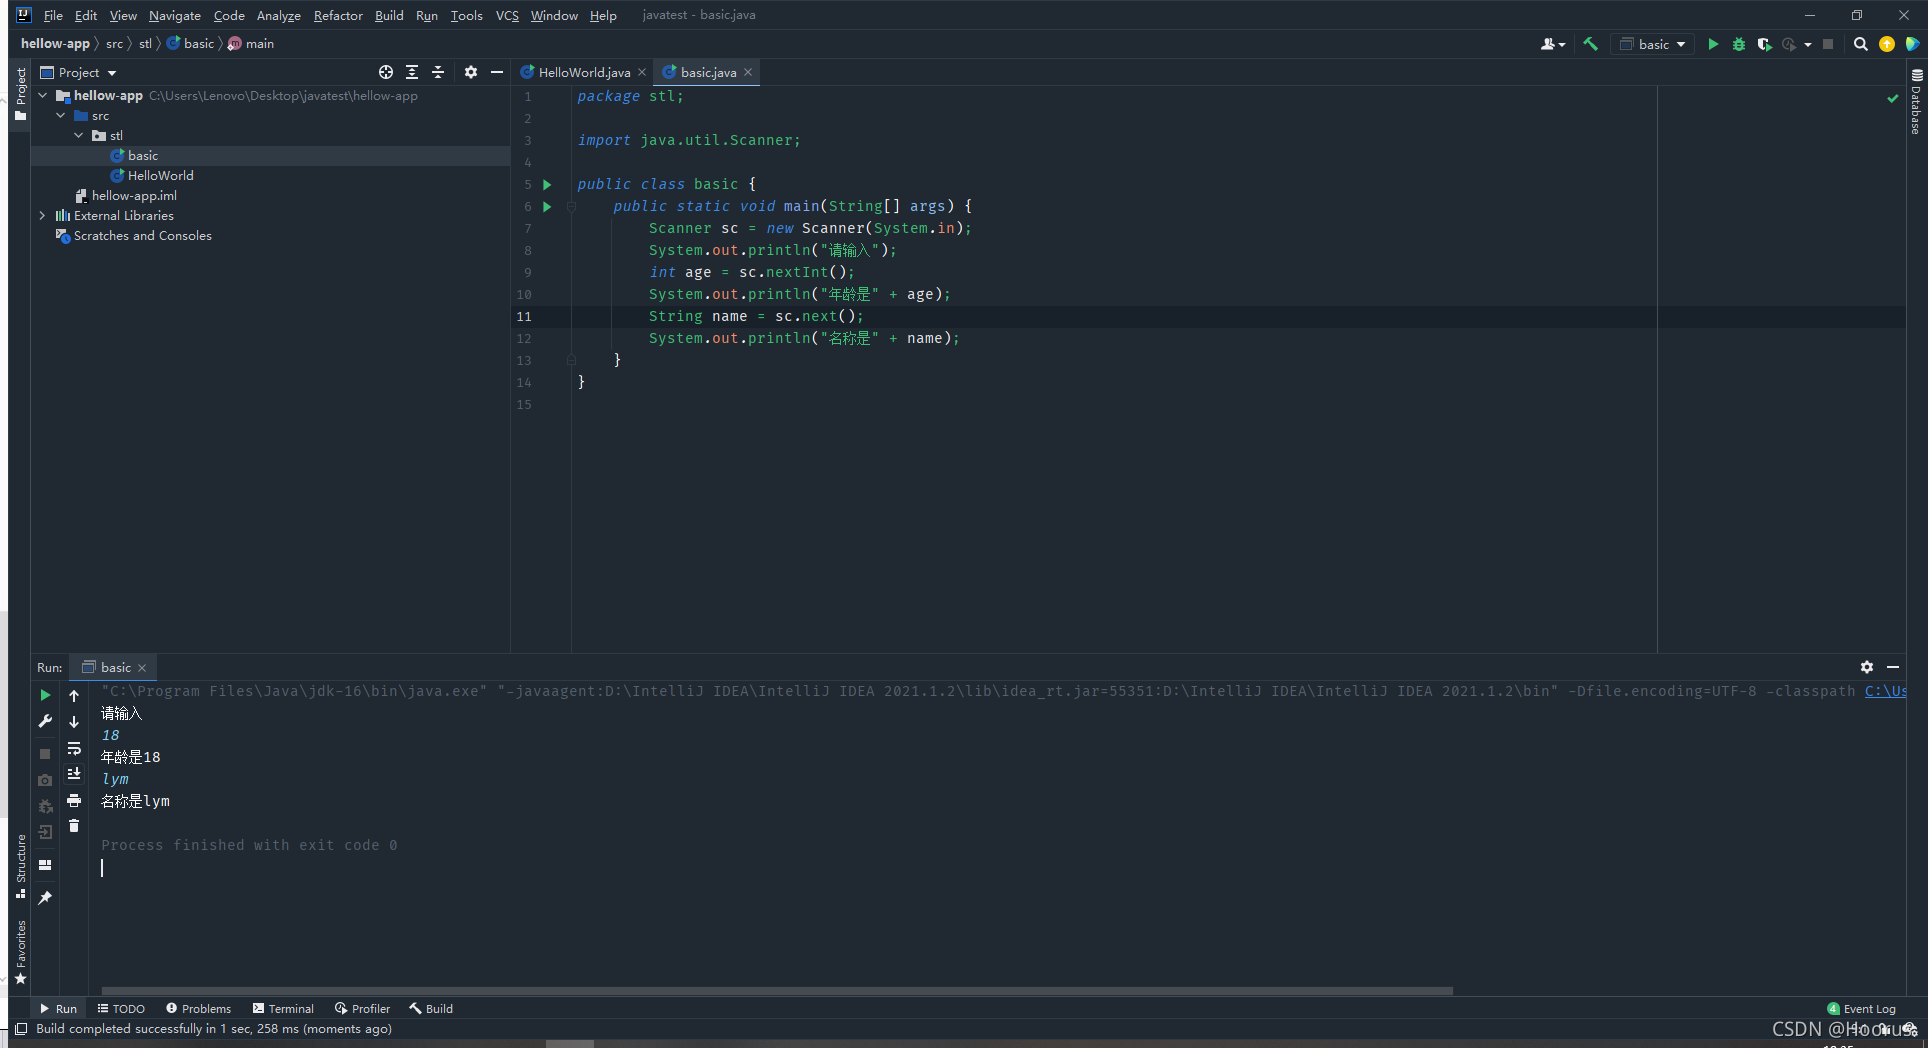Open the wrench run-configuration icon in the Run panel
Image resolution: width=1928 pixels, height=1048 pixels.
point(45,721)
